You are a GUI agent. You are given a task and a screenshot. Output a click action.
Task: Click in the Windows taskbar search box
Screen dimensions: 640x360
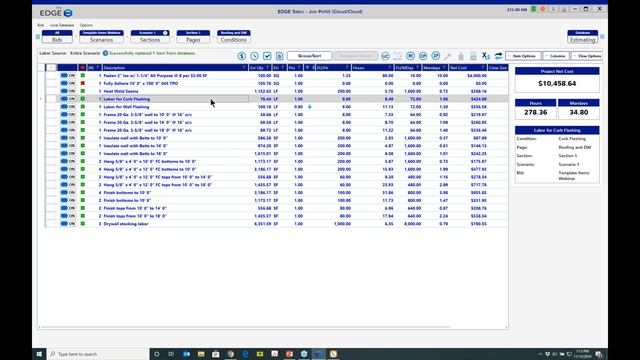[98, 354]
